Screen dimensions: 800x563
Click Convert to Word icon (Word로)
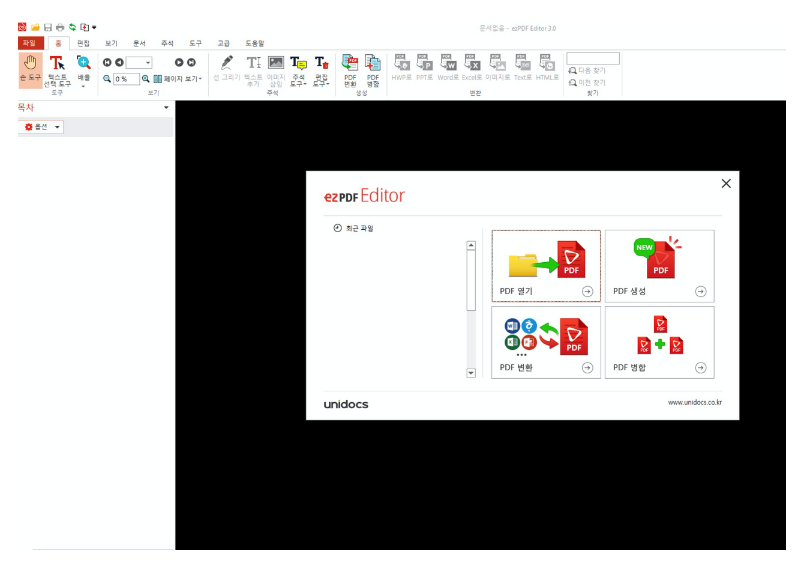click(x=448, y=67)
